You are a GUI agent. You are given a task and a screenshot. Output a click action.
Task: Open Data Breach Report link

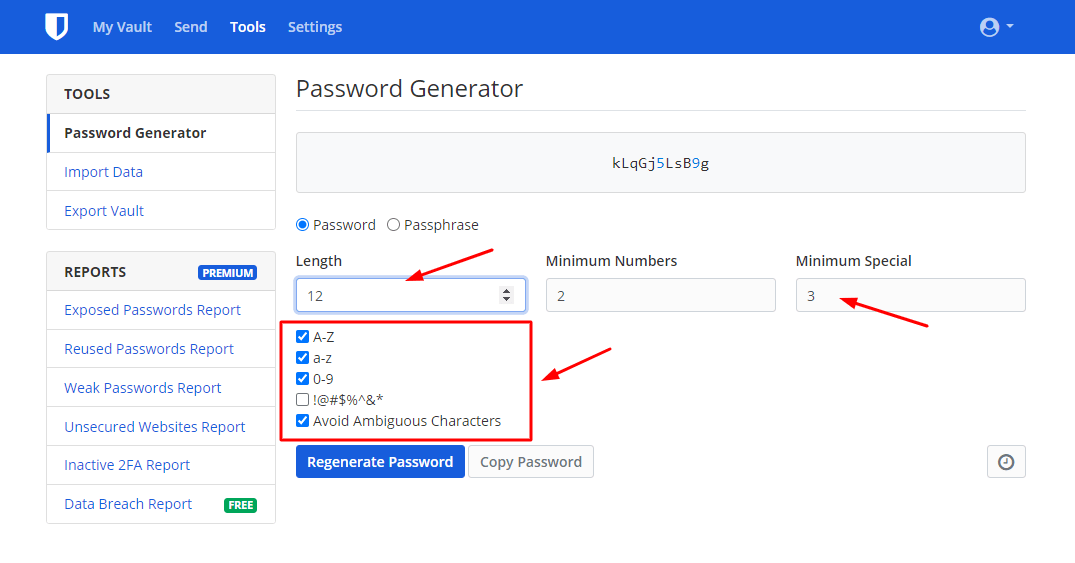128,504
